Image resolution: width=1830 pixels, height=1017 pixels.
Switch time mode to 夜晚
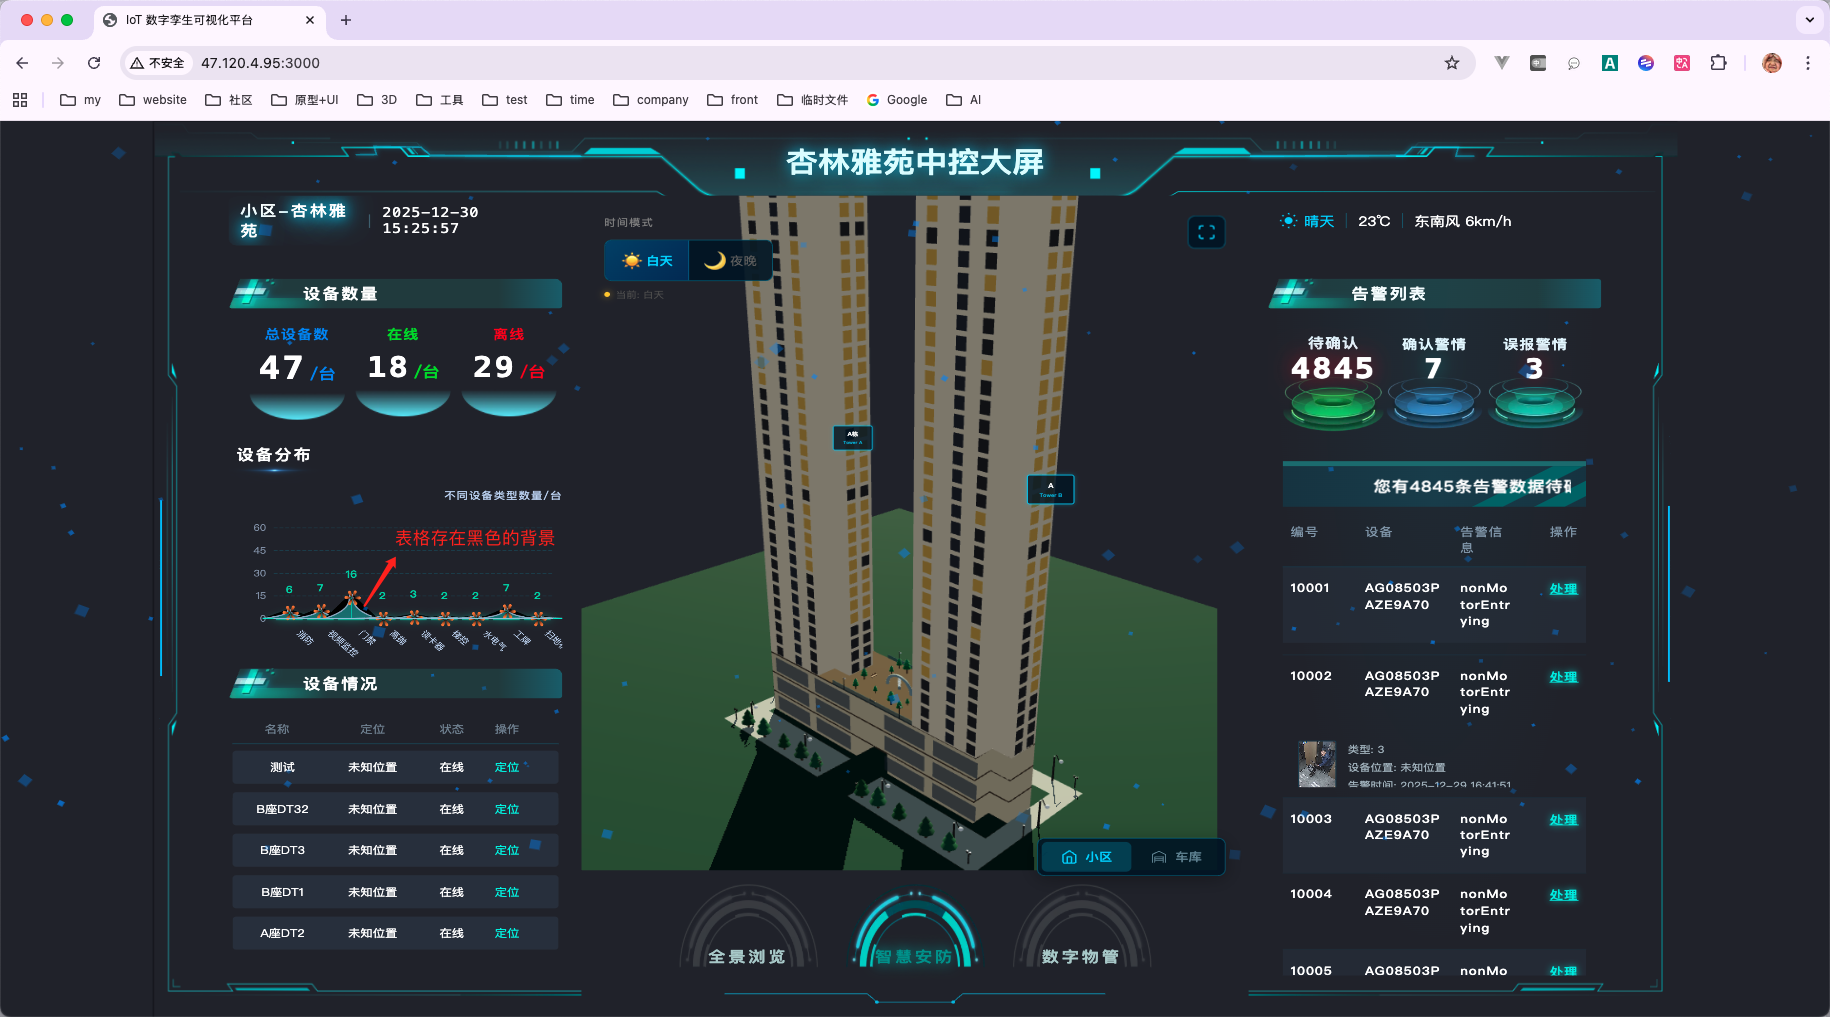click(730, 261)
